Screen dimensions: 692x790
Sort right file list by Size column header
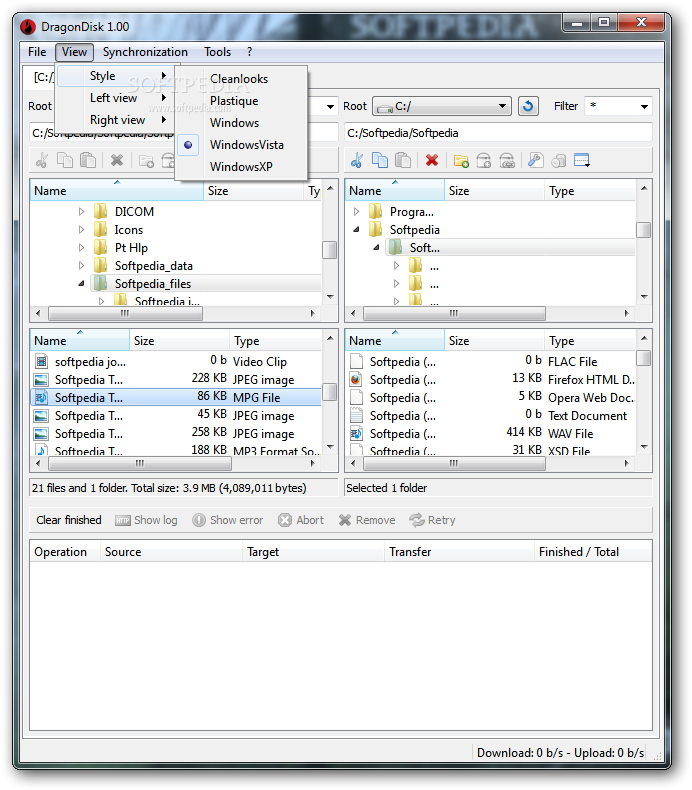(494, 341)
